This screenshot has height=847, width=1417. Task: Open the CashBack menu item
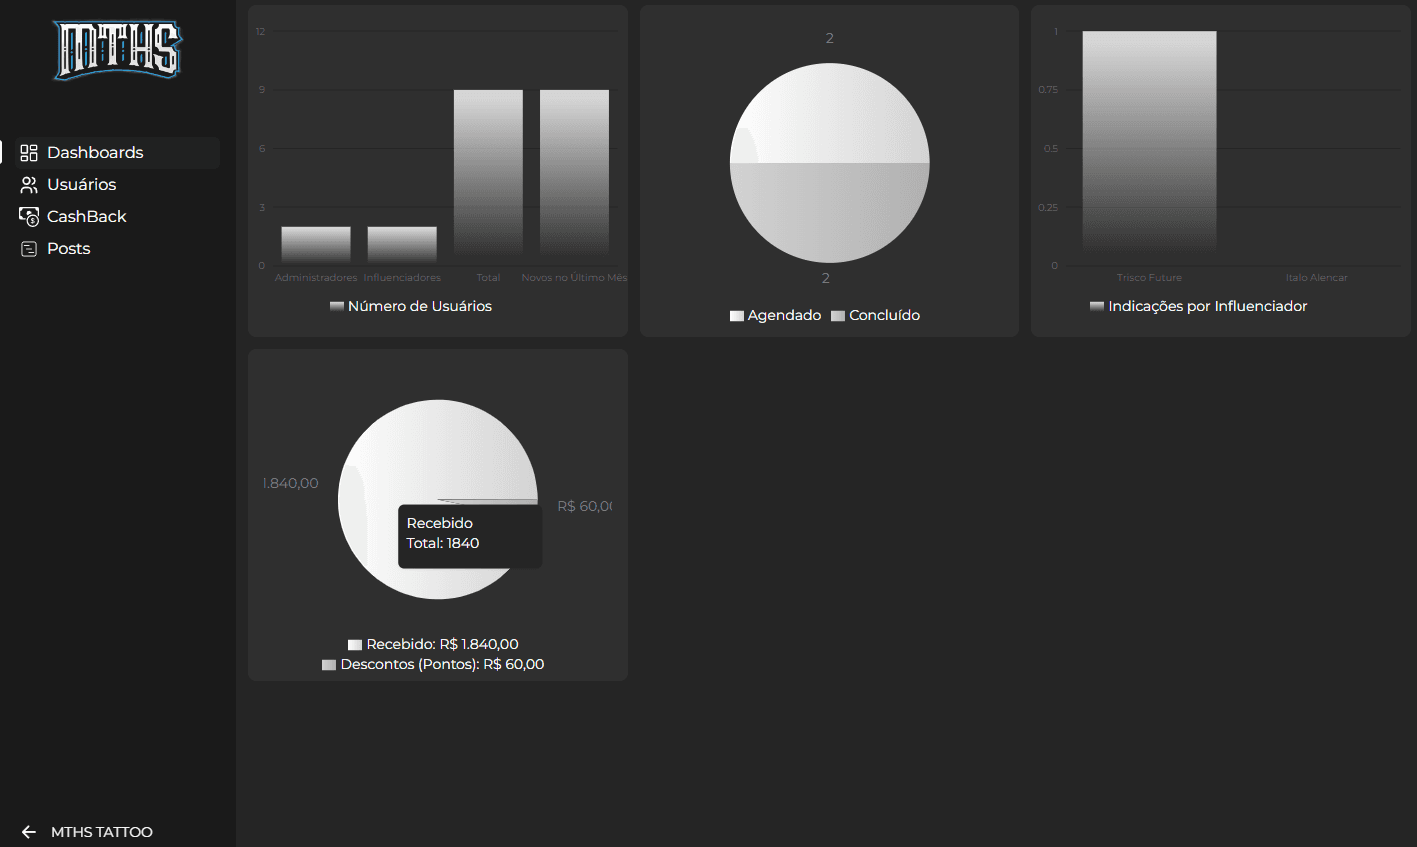87,217
